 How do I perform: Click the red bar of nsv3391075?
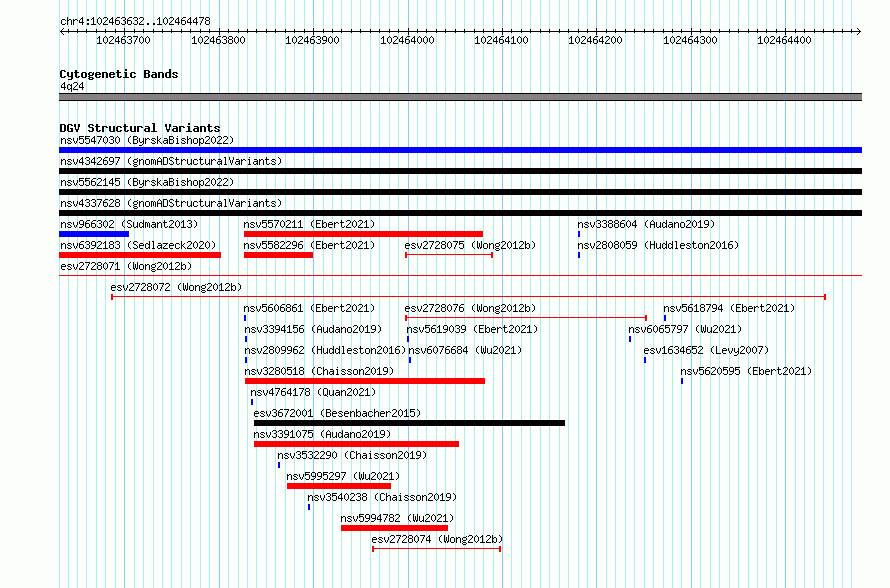(356, 444)
